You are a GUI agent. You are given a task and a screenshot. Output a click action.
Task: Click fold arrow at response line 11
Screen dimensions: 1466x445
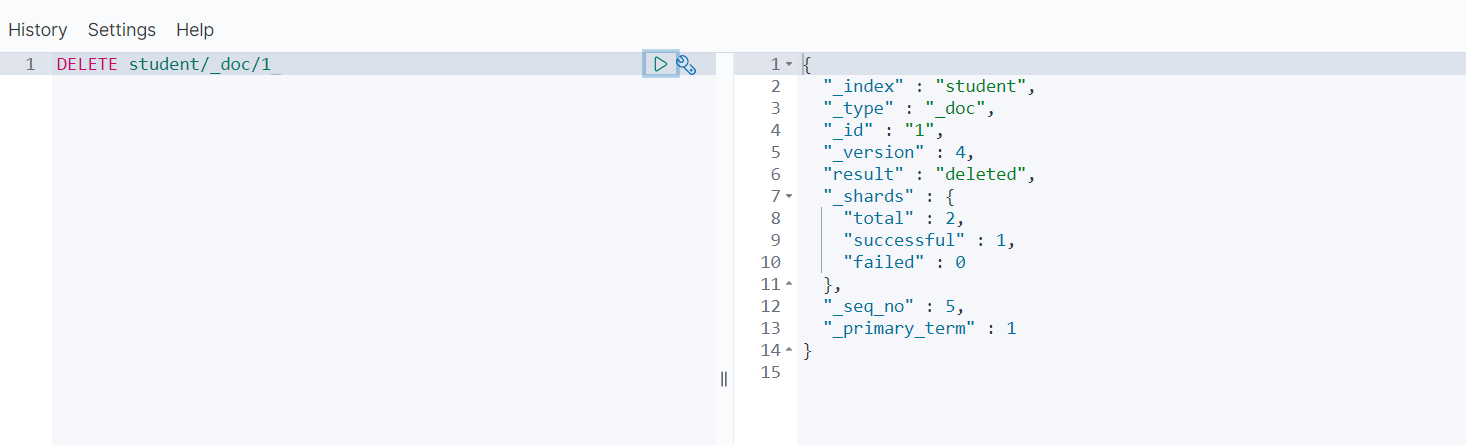788,284
